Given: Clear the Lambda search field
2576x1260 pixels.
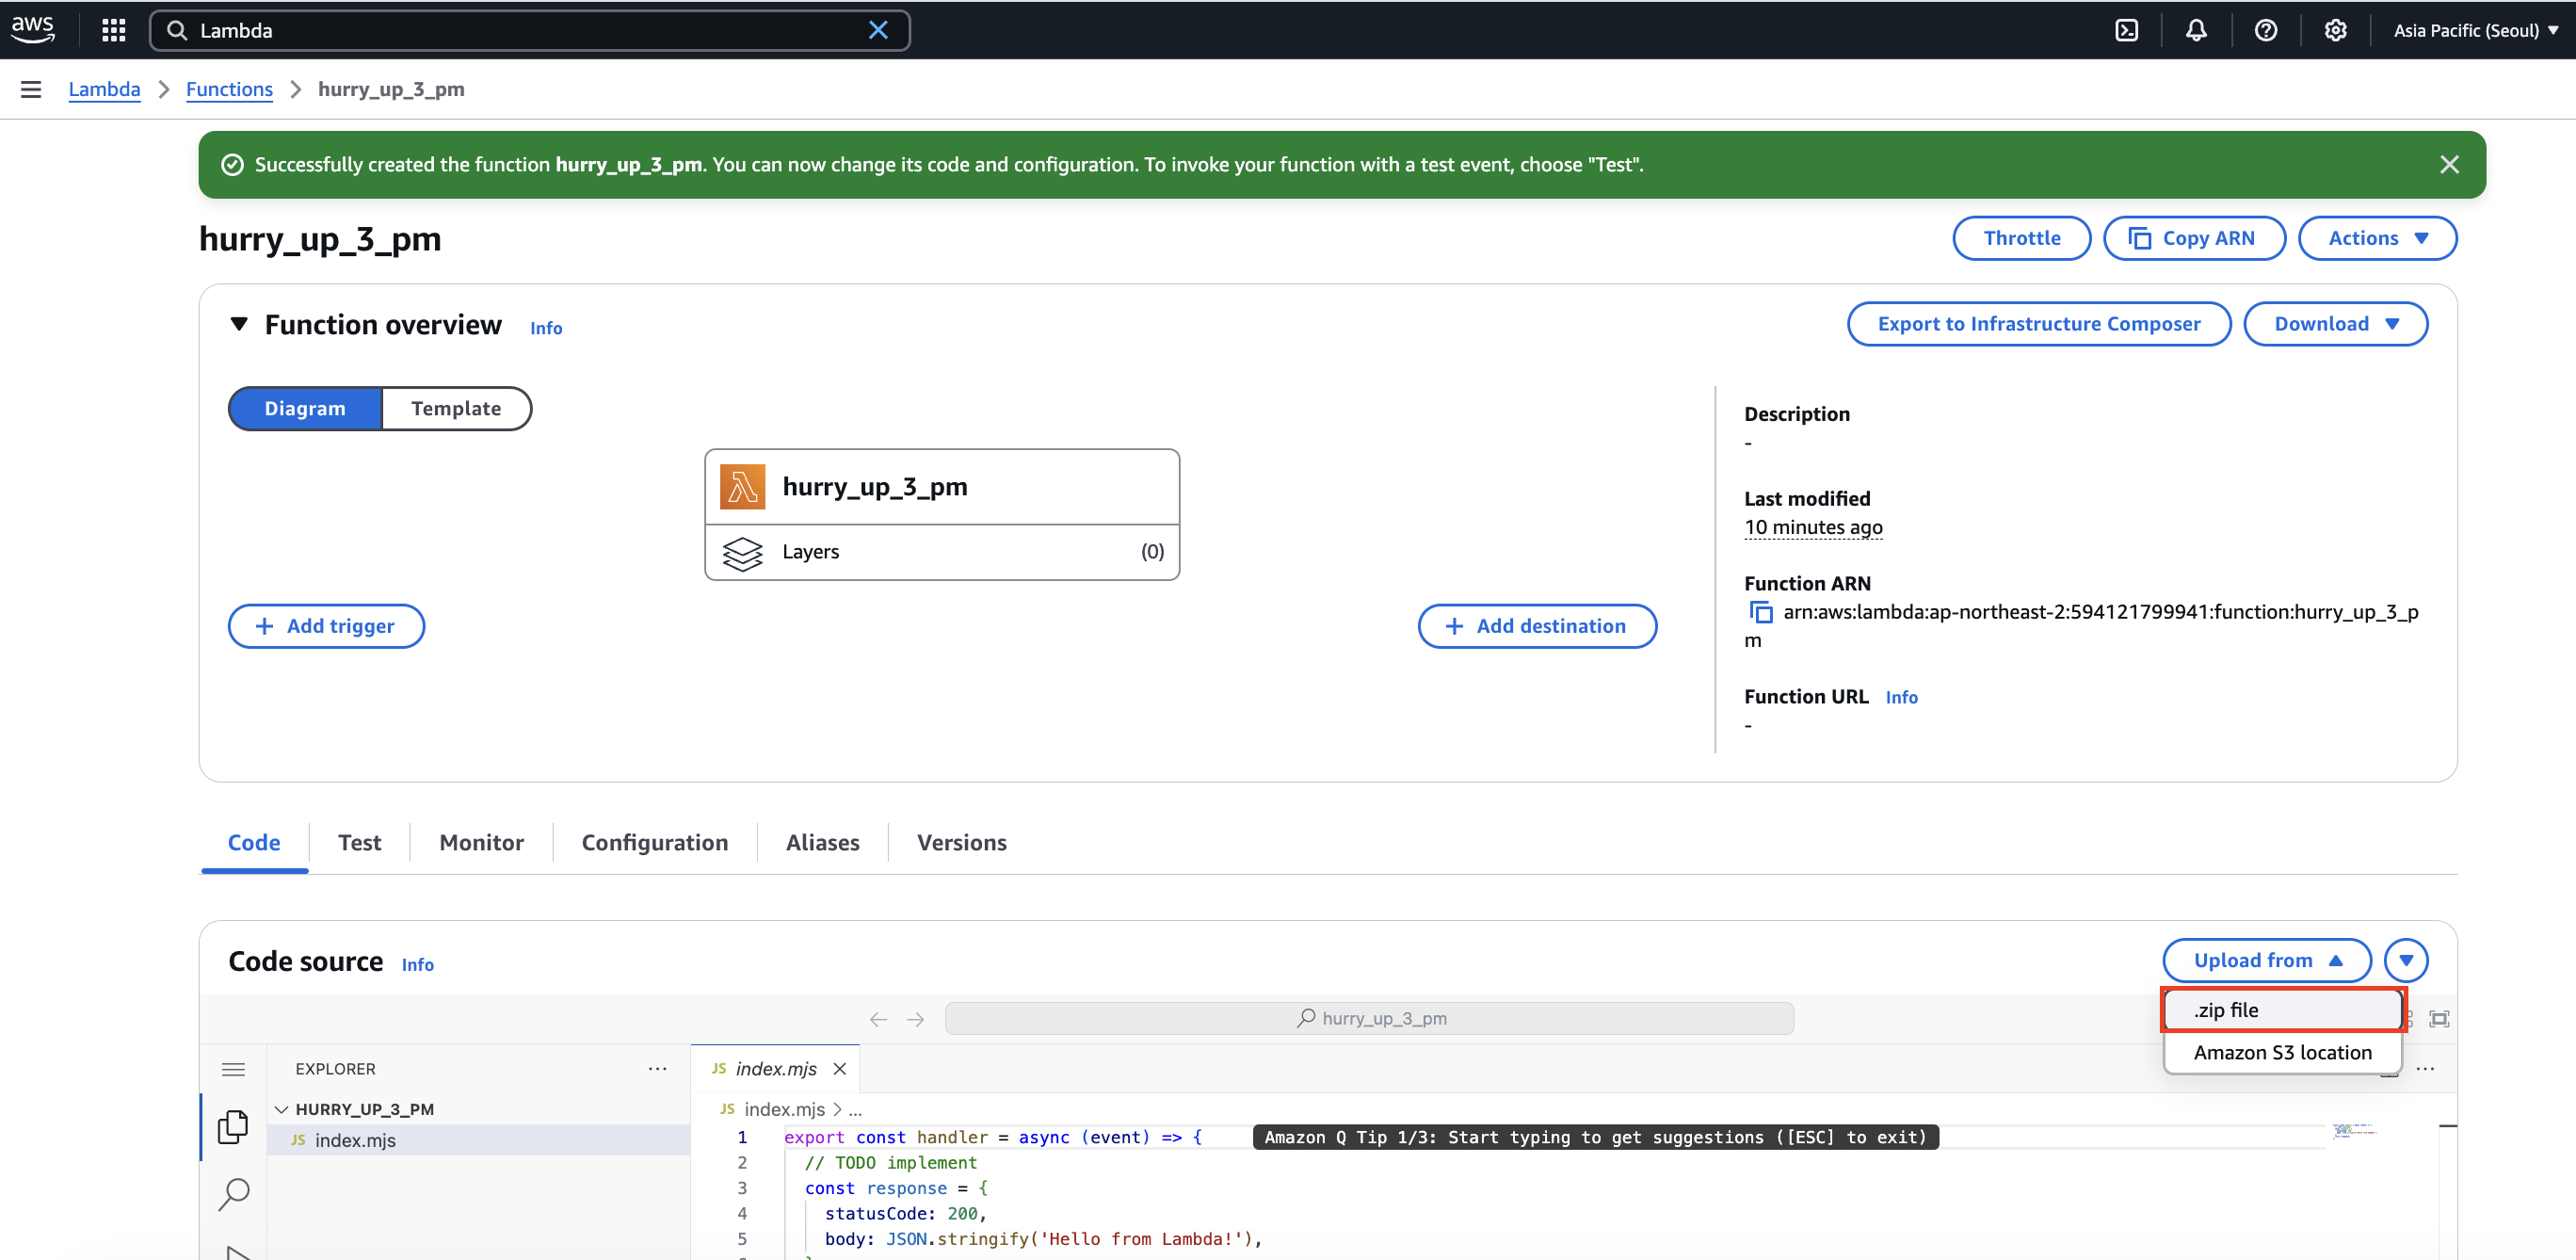Looking at the screenshot, I should coord(878,30).
